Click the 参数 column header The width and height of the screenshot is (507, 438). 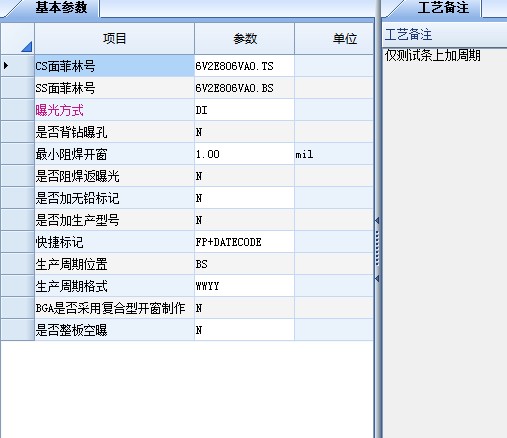click(245, 39)
